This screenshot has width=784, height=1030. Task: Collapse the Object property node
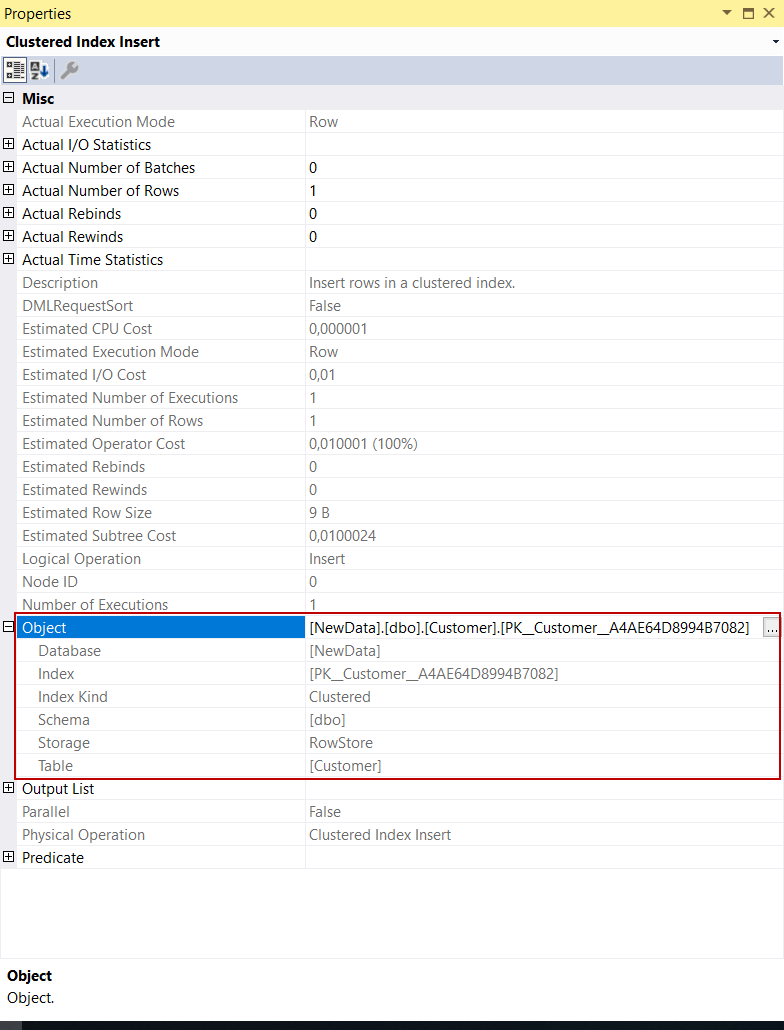[9, 627]
